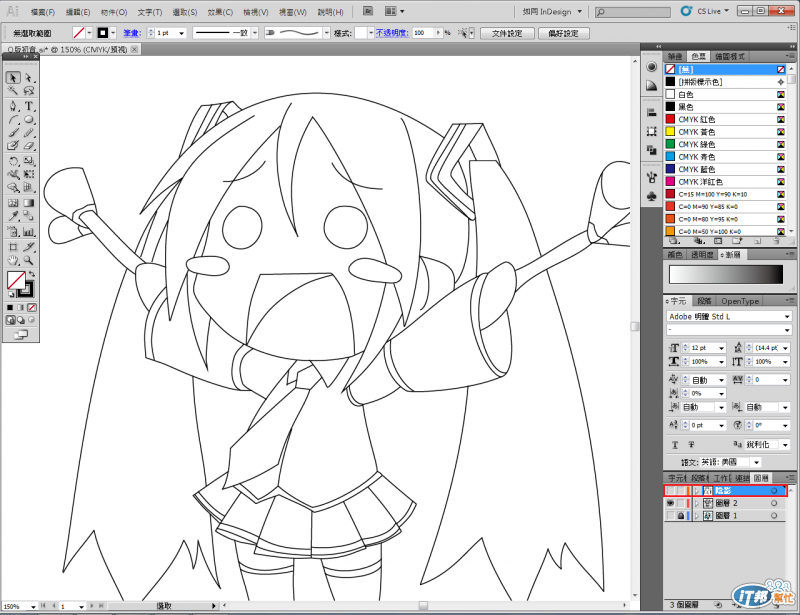Pick the CMYK 紅色 swatch
Screen dimensions: 800x615
pyautogui.click(x=724, y=119)
